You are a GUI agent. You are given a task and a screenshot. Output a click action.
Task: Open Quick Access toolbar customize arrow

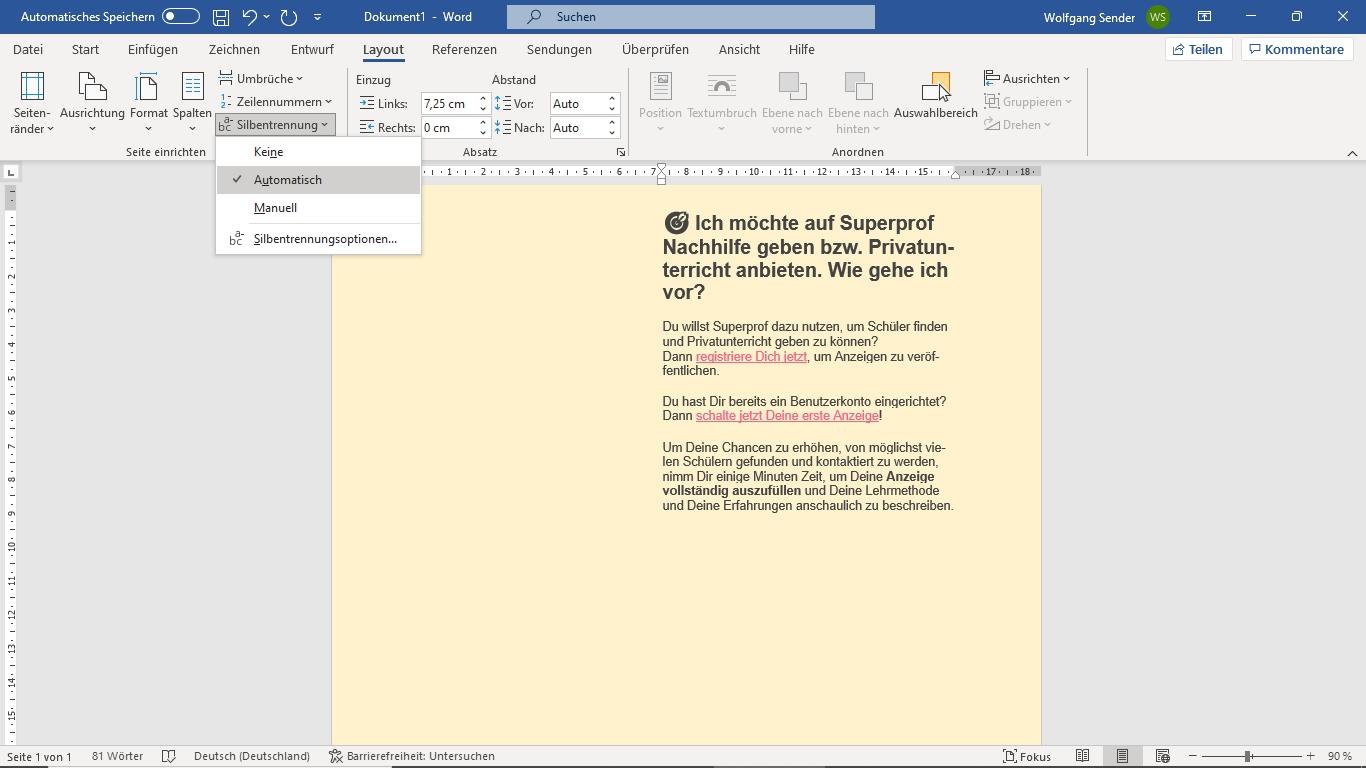click(318, 17)
